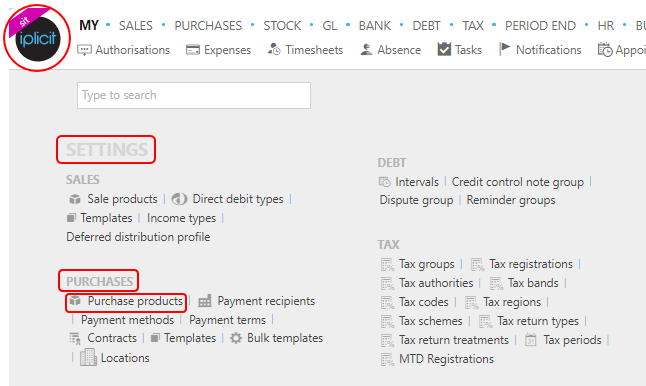Open Tax return treatments link text
The width and height of the screenshot is (646, 386).
[x=454, y=340]
